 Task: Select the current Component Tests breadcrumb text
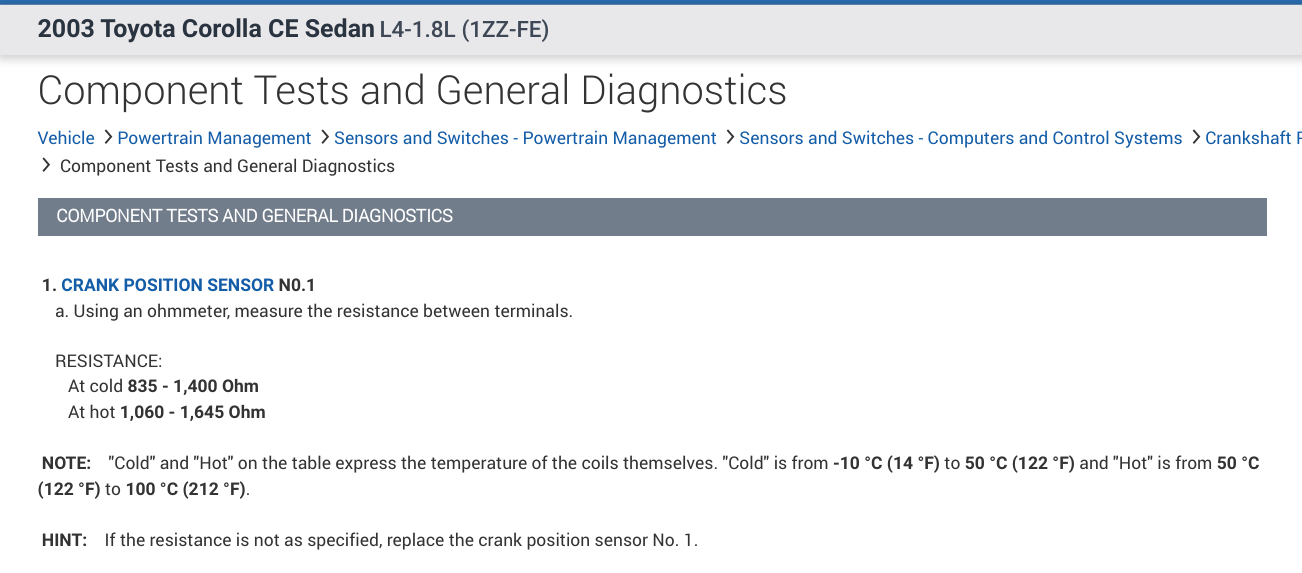click(227, 166)
